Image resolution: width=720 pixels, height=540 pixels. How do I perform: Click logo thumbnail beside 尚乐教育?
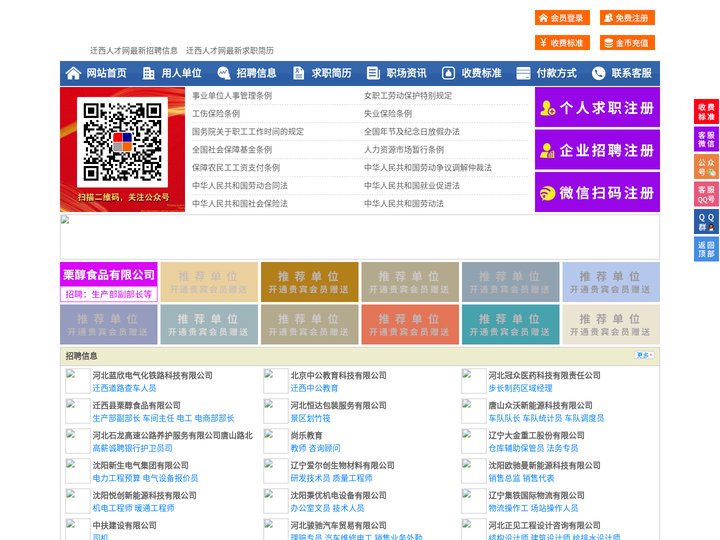tap(276, 441)
